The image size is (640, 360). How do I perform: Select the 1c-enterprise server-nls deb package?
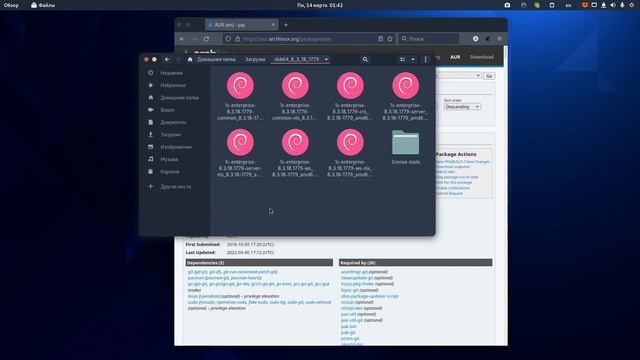pos(240,153)
